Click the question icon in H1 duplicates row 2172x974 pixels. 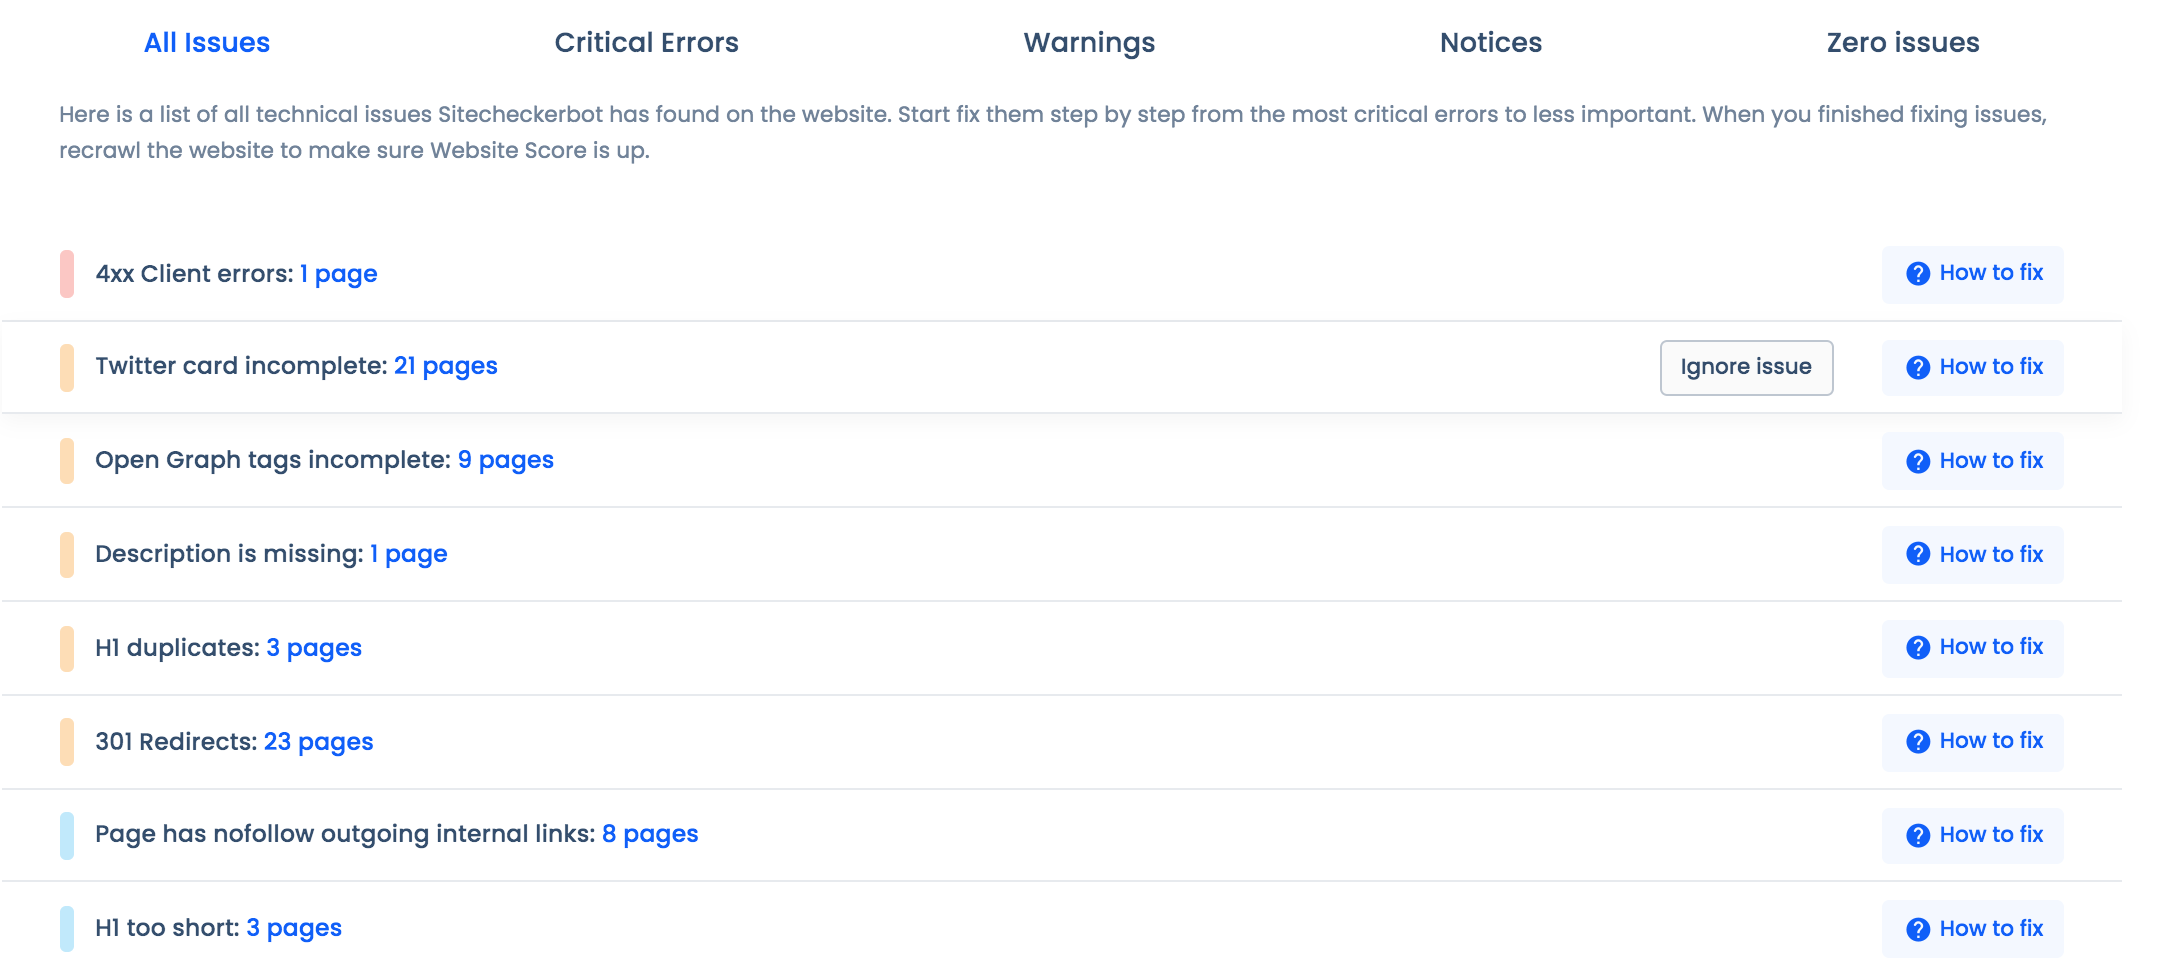(1917, 647)
